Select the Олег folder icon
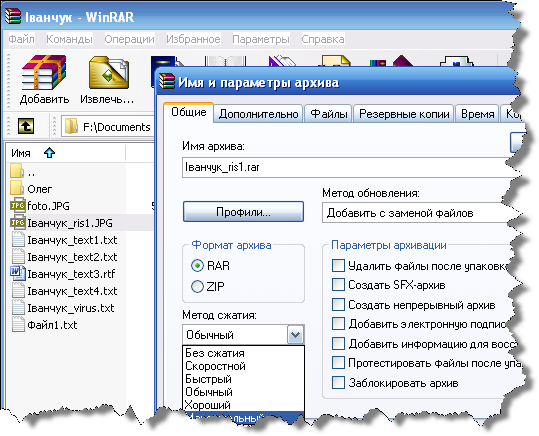This screenshot has height=436, width=539. point(17,188)
